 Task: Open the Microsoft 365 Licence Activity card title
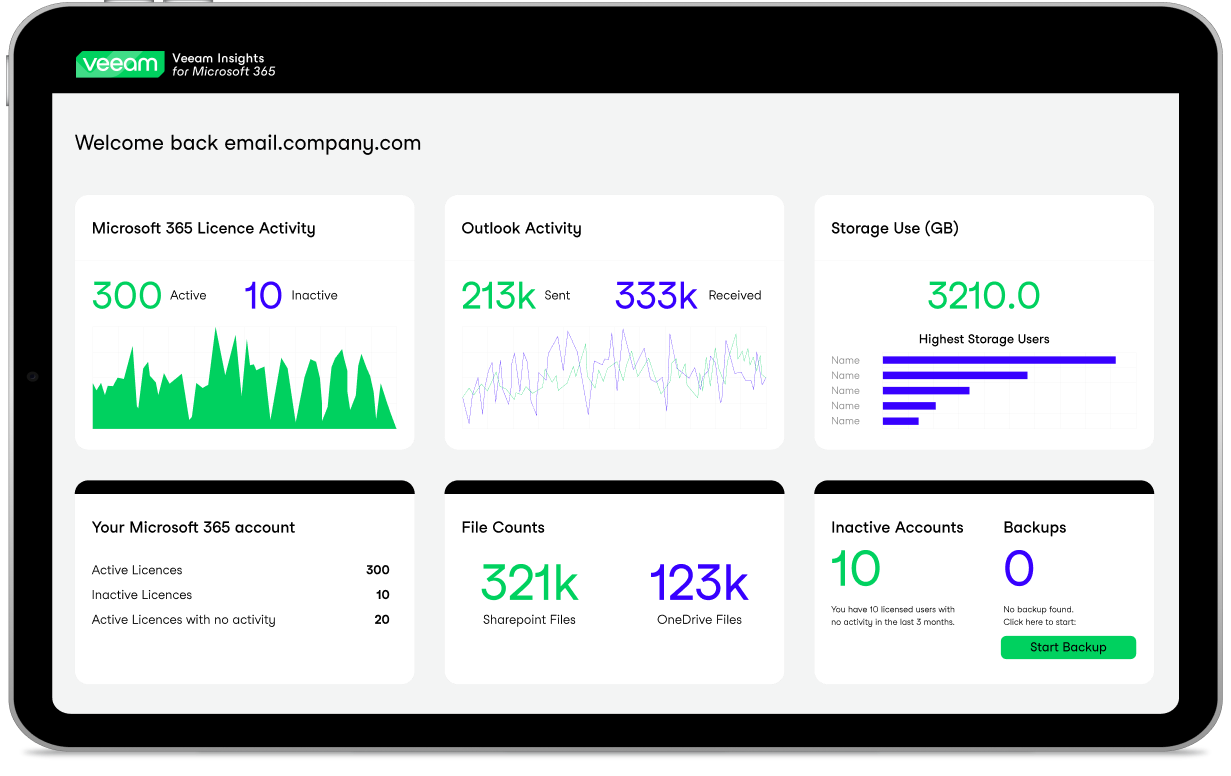pos(204,228)
